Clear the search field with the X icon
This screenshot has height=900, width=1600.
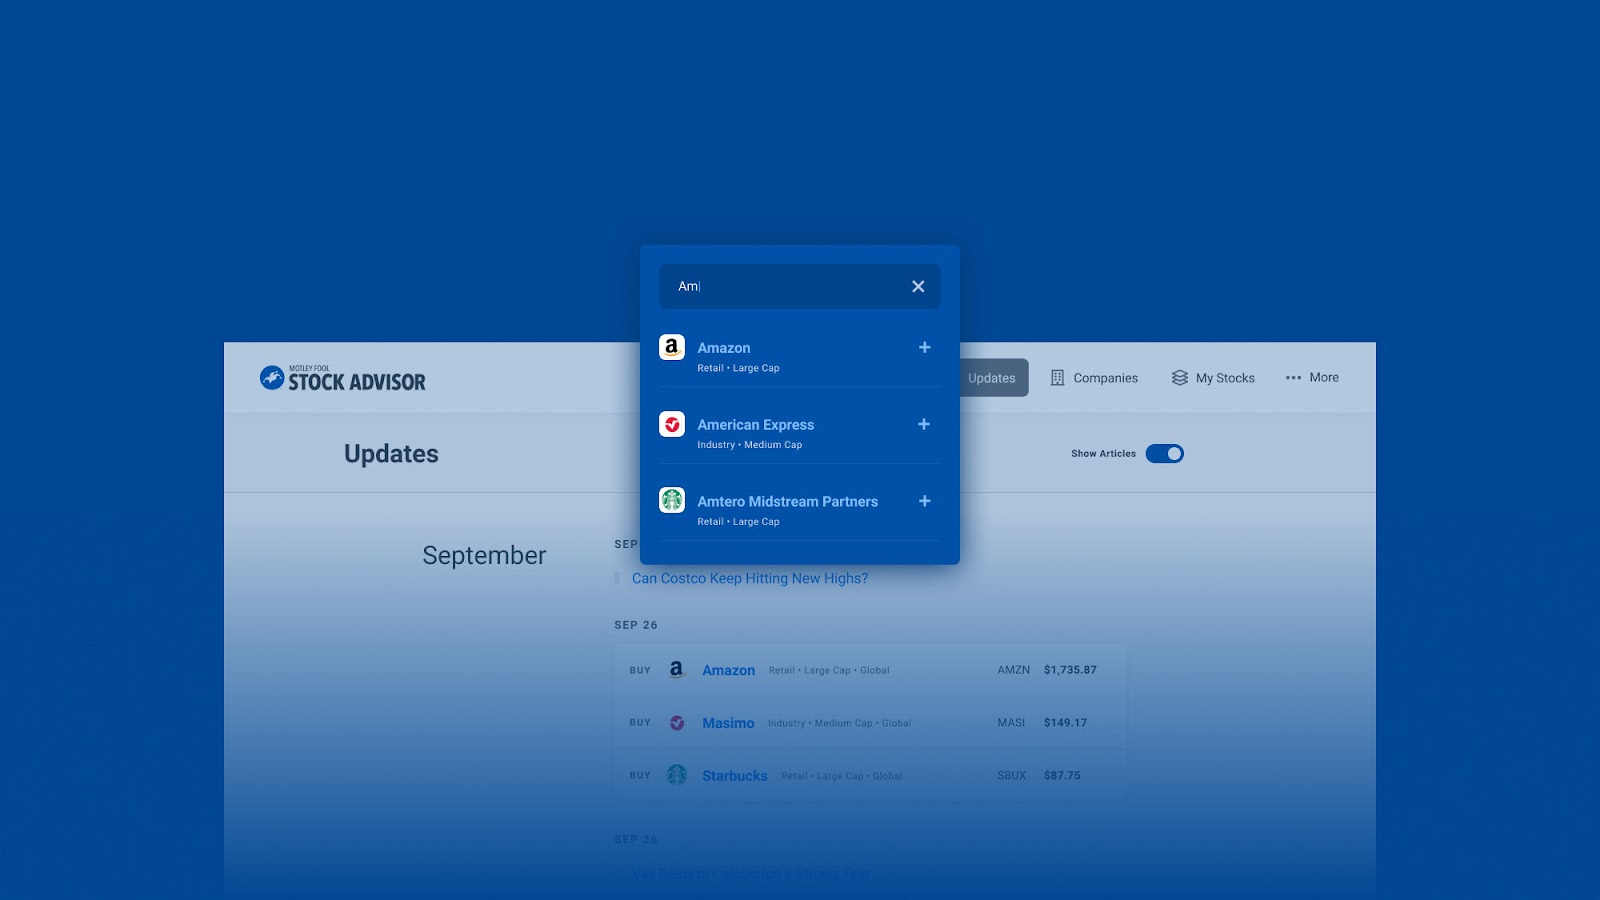tap(918, 286)
